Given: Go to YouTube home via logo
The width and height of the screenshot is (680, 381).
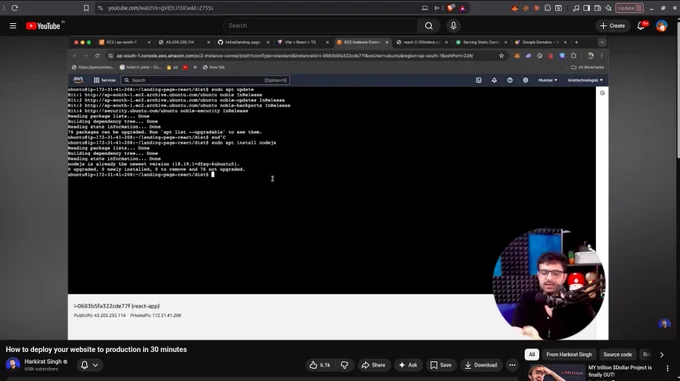Looking at the screenshot, I should click(43, 26).
